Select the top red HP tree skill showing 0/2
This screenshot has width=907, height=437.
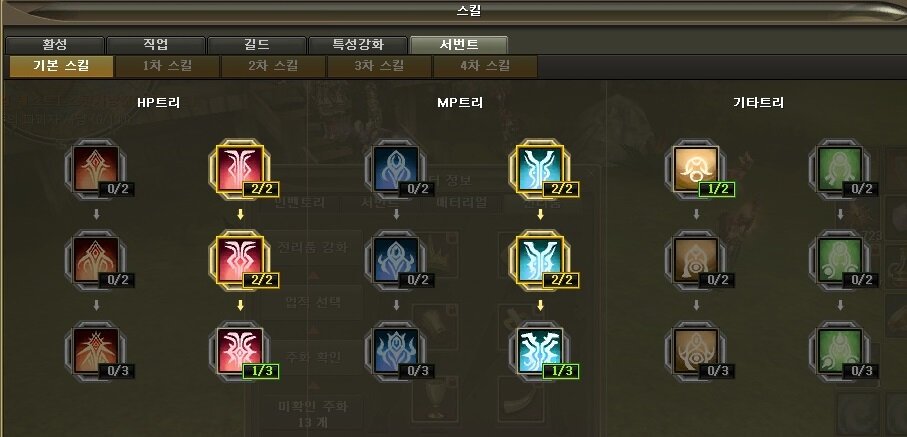click(97, 168)
